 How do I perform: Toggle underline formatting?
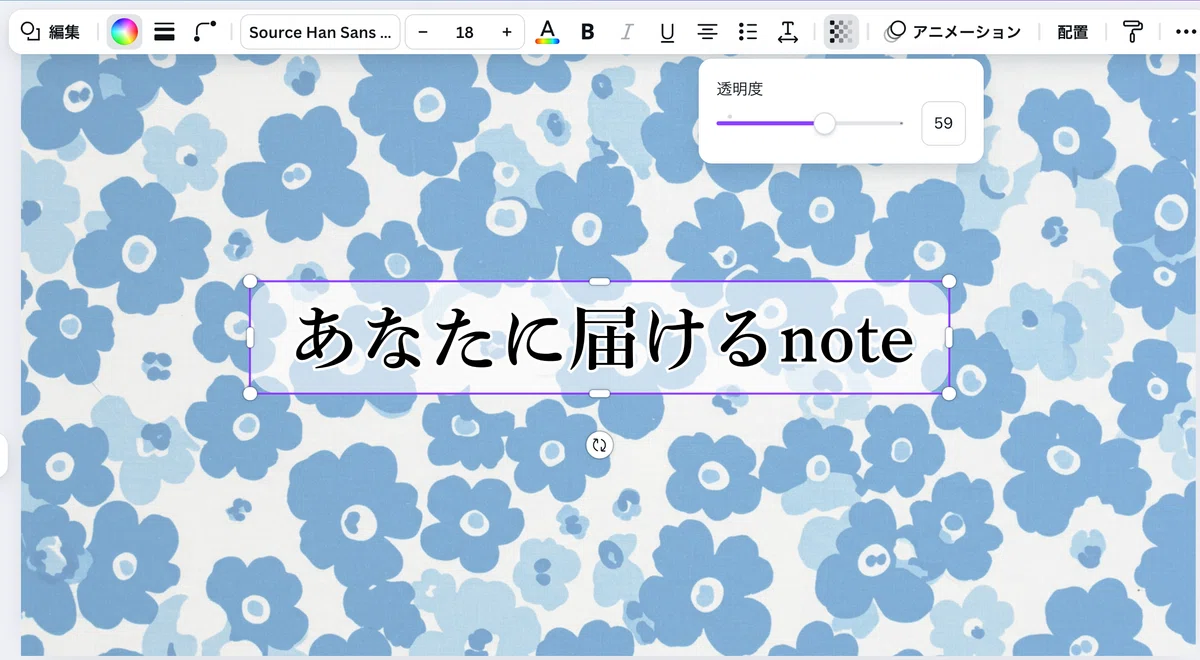pos(667,32)
